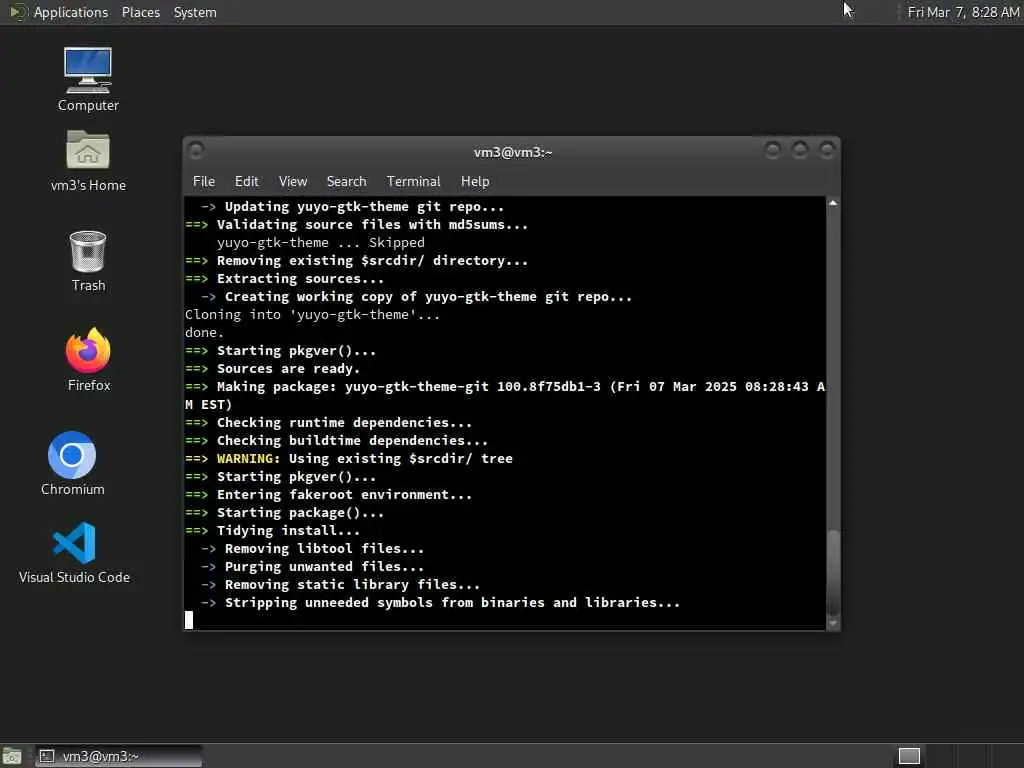Click 'Checking buildtime dependencies...' line
The height and width of the screenshot is (768, 1024).
coord(352,440)
